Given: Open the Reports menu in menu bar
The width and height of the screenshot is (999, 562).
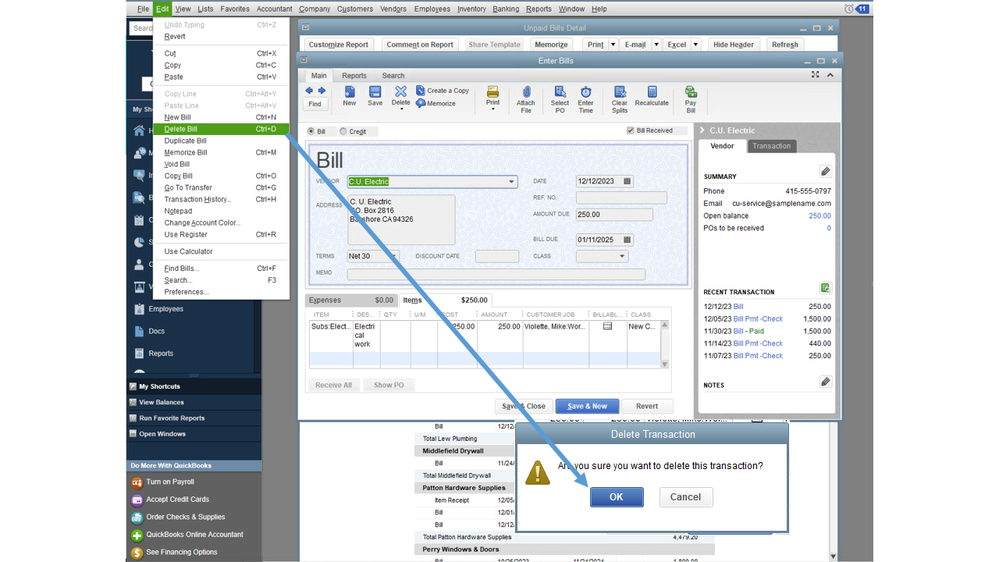Looking at the screenshot, I should 538,9.
